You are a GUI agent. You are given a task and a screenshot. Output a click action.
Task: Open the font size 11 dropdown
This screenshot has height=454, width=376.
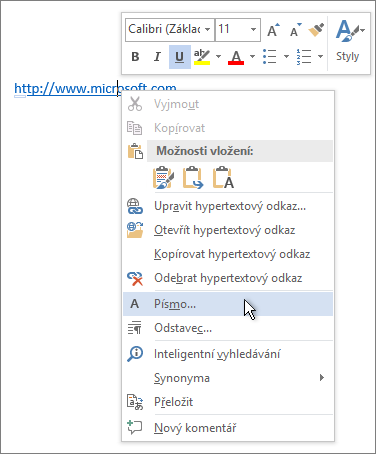point(253,30)
